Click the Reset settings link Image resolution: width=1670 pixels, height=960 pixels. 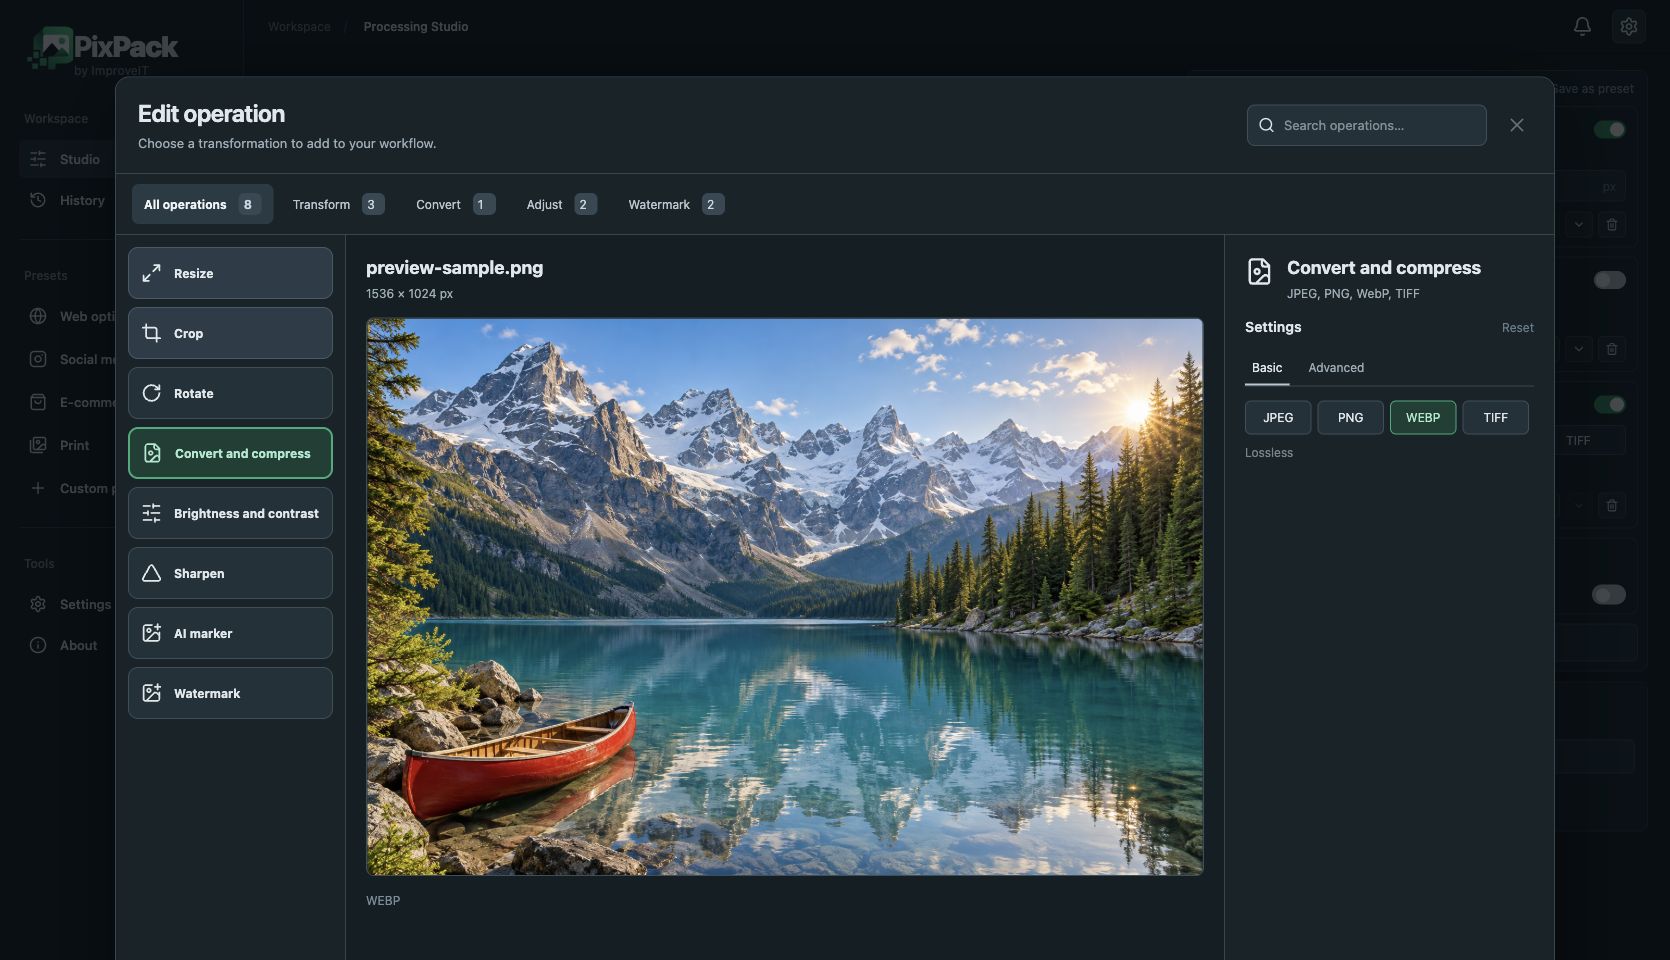[1517, 327]
